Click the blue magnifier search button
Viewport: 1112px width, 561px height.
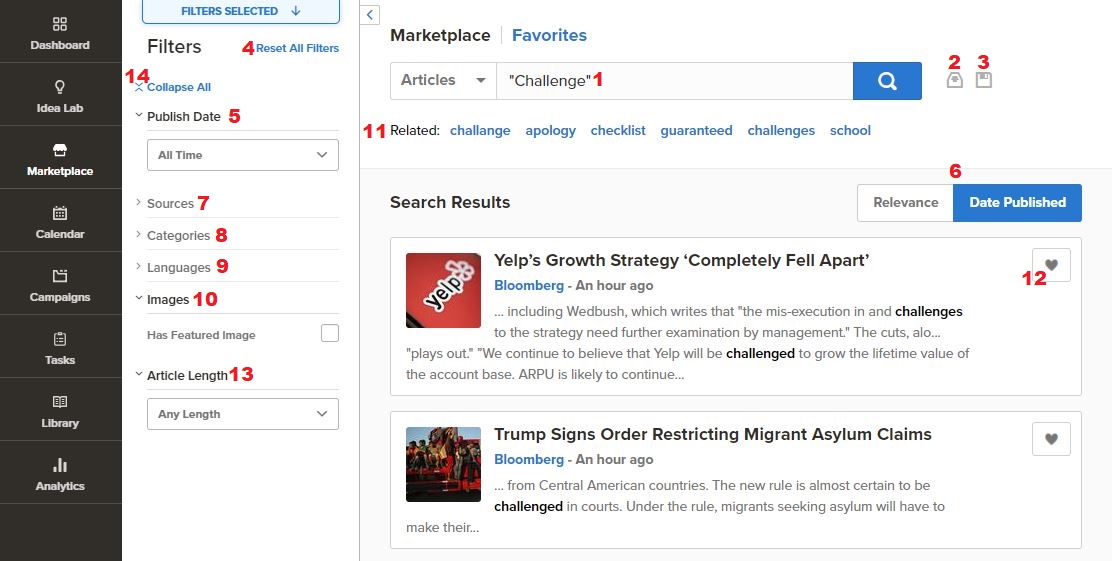coord(887,81)
